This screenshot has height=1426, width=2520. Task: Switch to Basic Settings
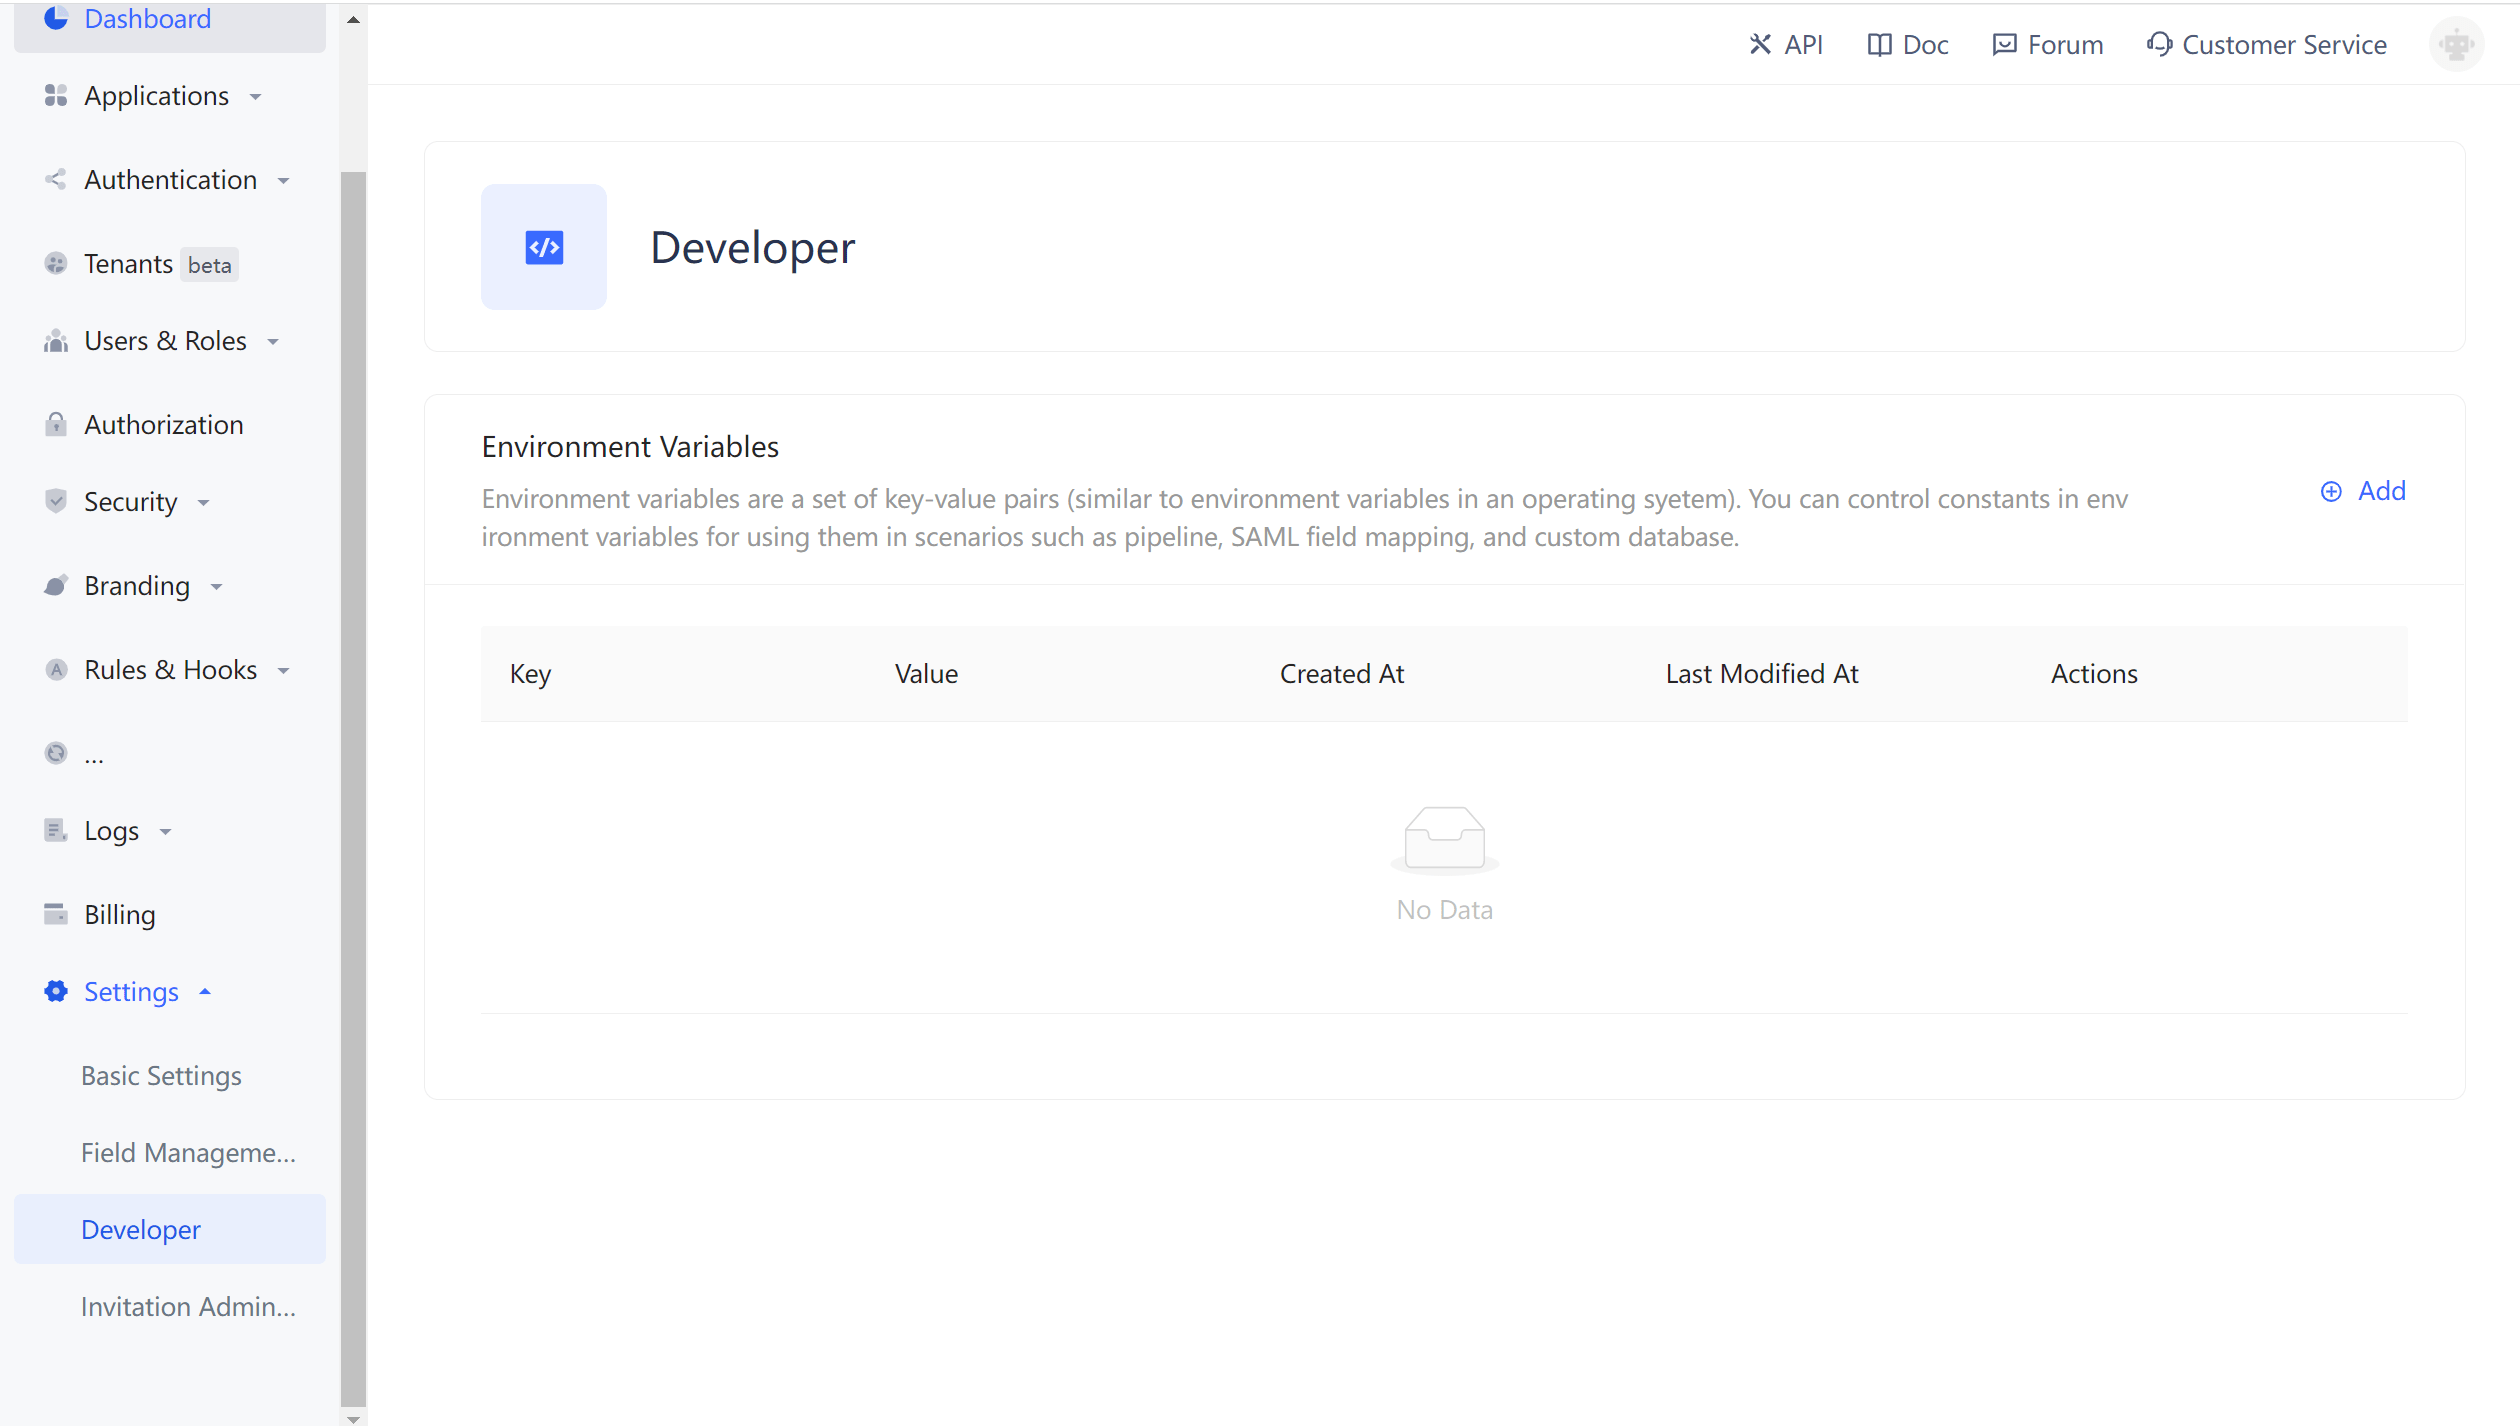point(160,1075)
